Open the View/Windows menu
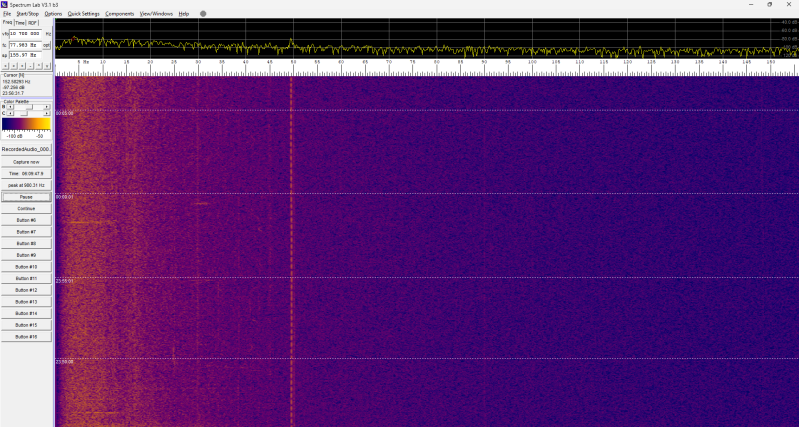The height and width of the screenshot is (427, 799). (156, 14)
